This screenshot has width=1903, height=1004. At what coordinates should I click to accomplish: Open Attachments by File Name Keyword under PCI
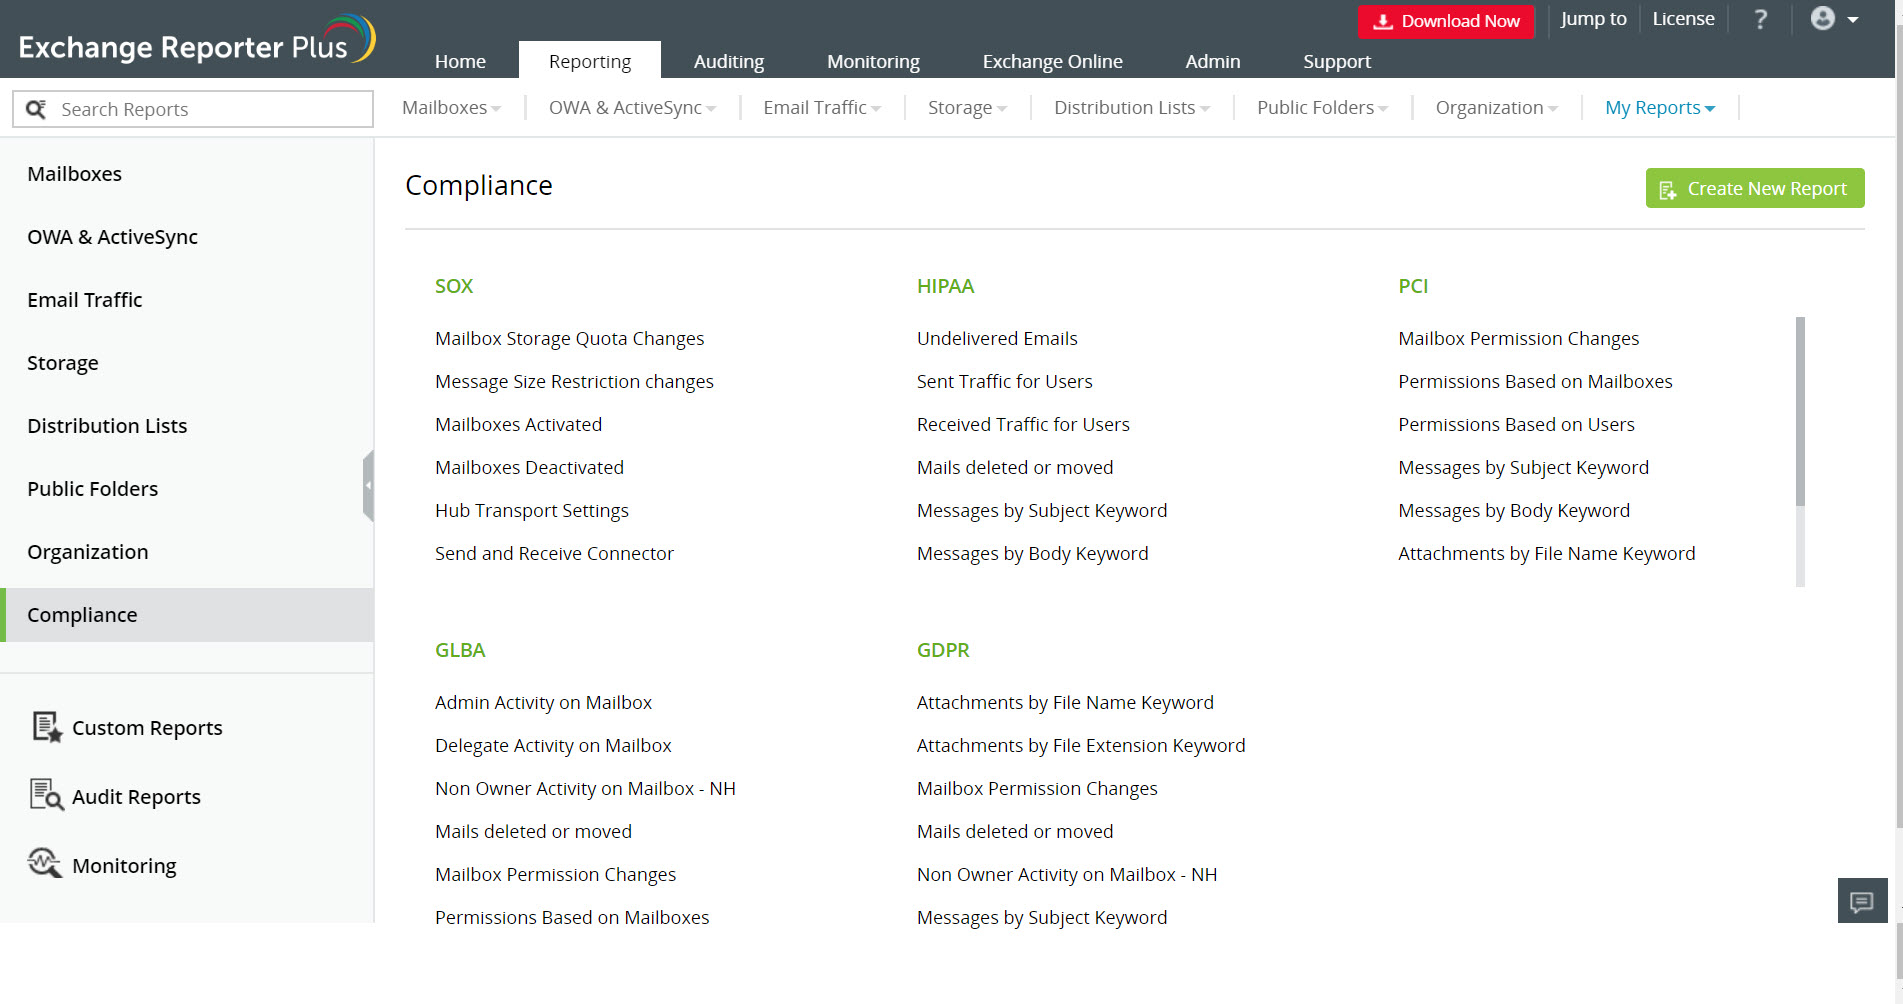1546,553
